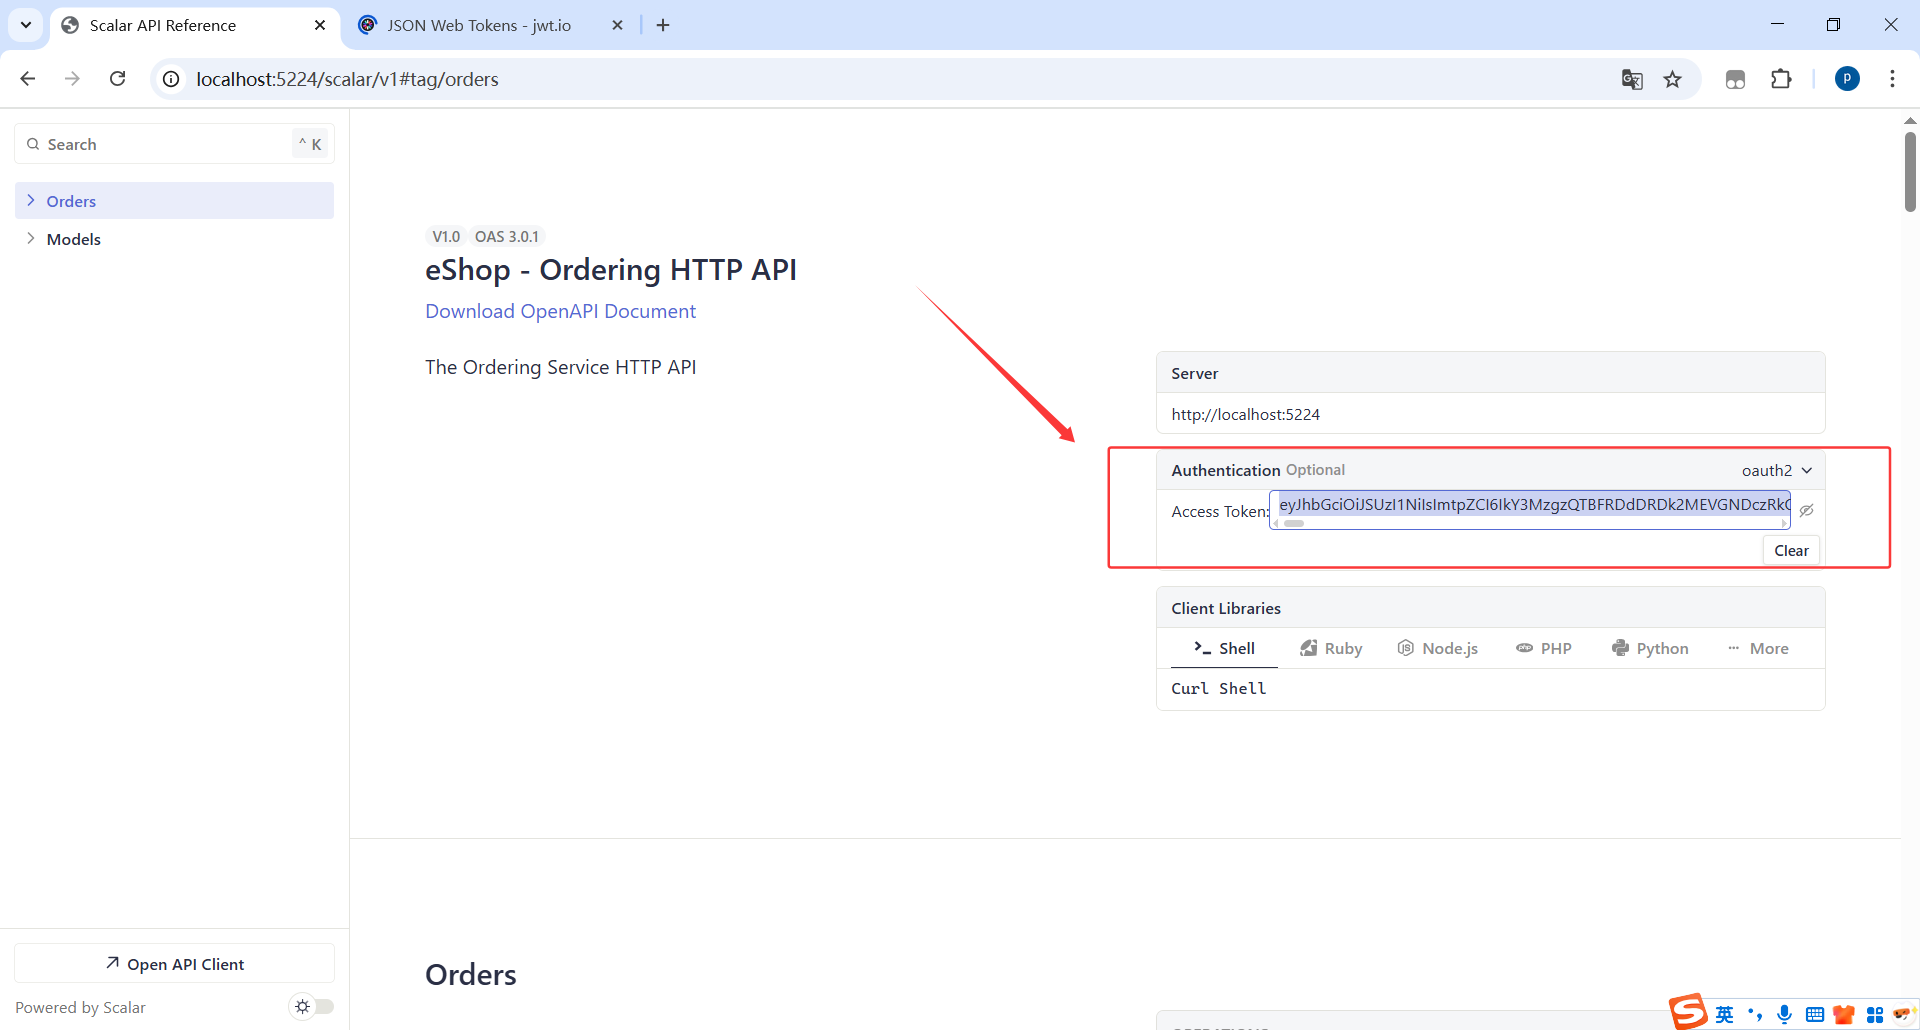The width and height of the screenshot is (1920, 1030).
Task: Click the Sogou input method logo
Action: click(1688, 1012)
